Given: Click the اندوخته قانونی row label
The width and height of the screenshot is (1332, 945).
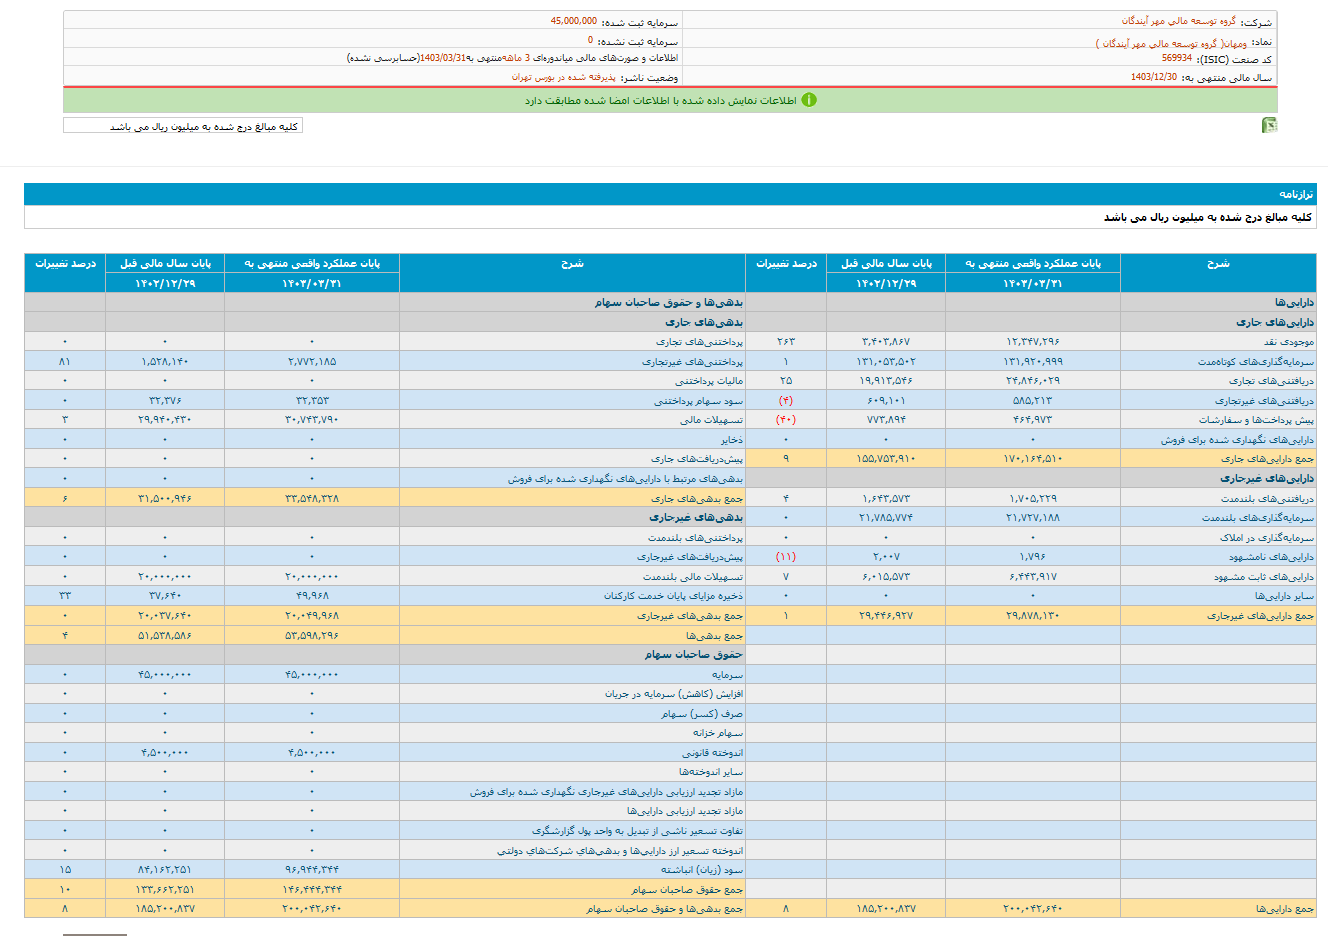Looking at the screenshot, I should [712, 753].
